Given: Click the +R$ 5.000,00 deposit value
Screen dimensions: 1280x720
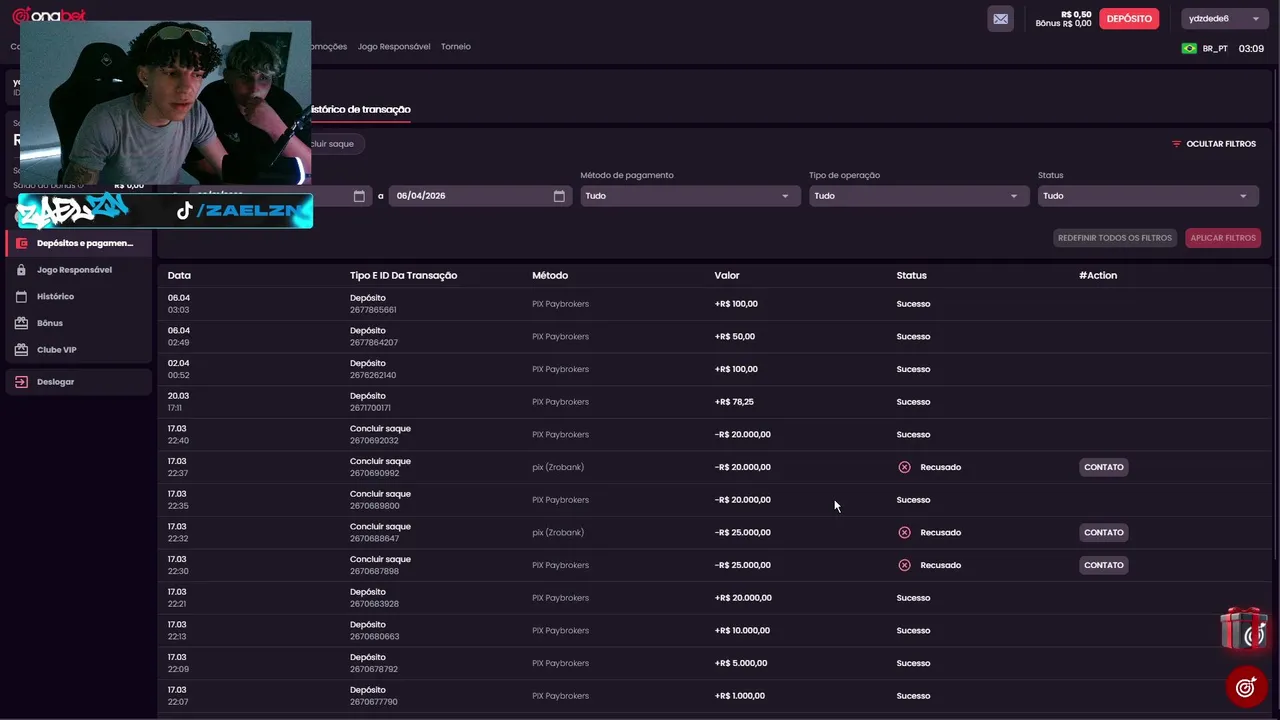Looking at the screenshot, I should (741, 663).
